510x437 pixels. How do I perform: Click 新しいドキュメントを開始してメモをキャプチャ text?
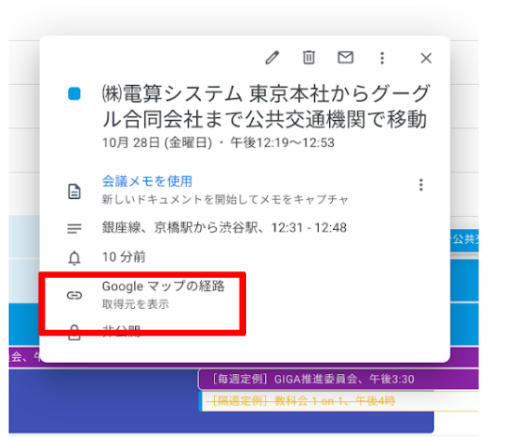coord(225,199)
